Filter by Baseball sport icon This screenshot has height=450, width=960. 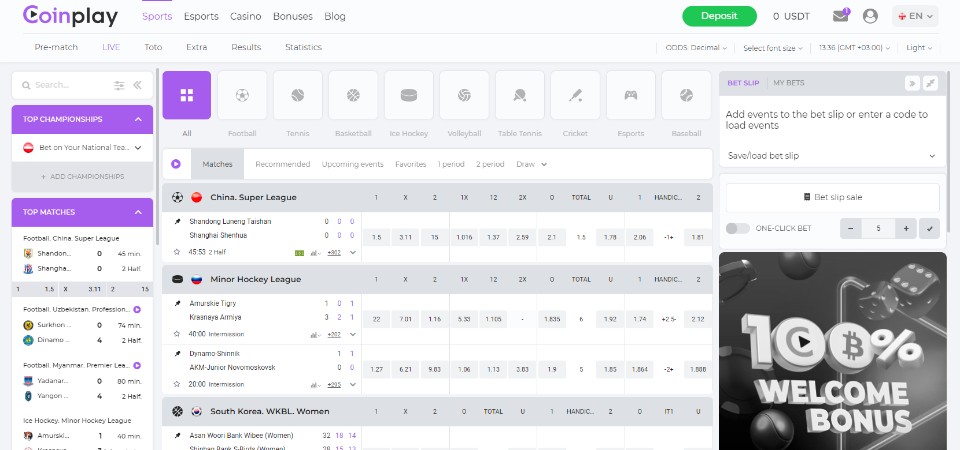coord(686,95)
